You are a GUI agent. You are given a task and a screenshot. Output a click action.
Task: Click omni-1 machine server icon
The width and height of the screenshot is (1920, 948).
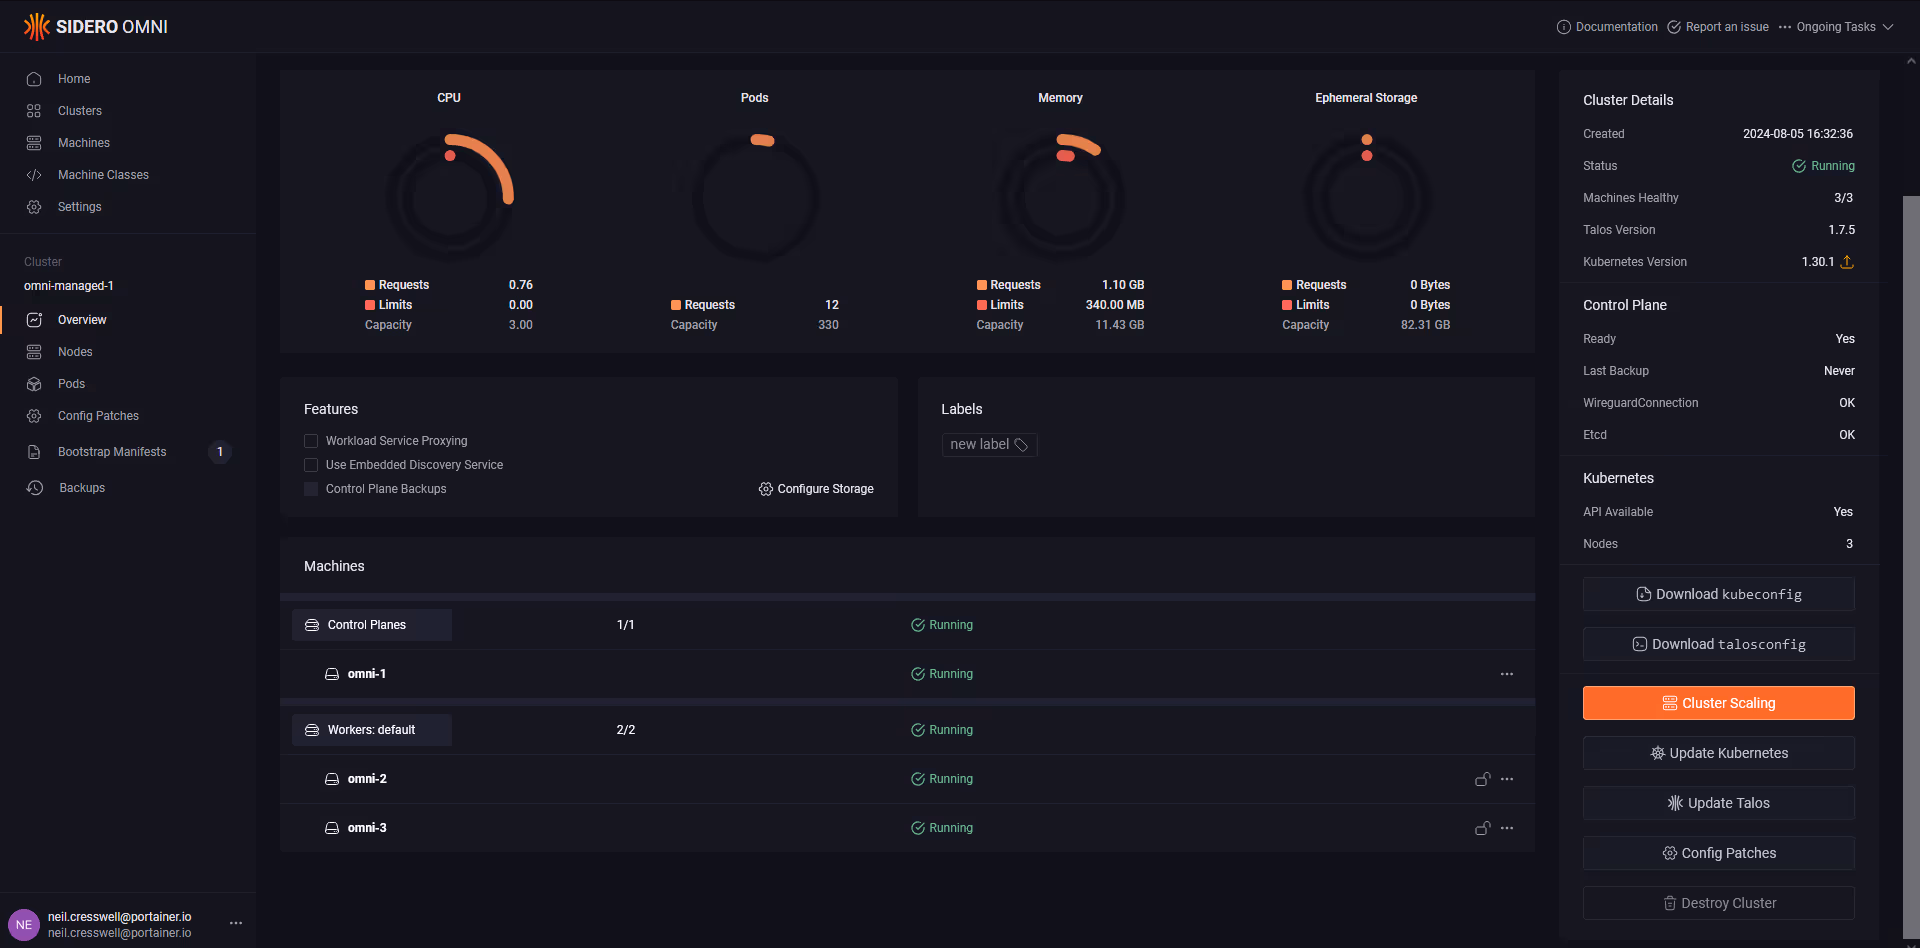[332, 674]
